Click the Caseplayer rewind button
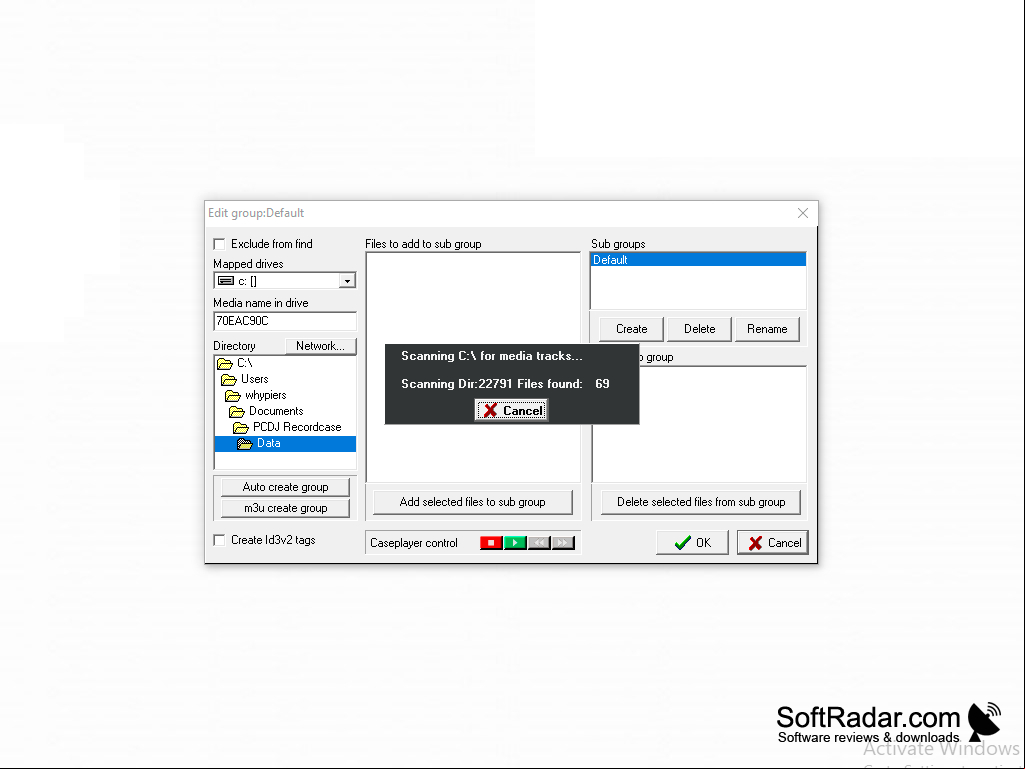This screenshot has width=1025, height=769. [x=539, y=543]
